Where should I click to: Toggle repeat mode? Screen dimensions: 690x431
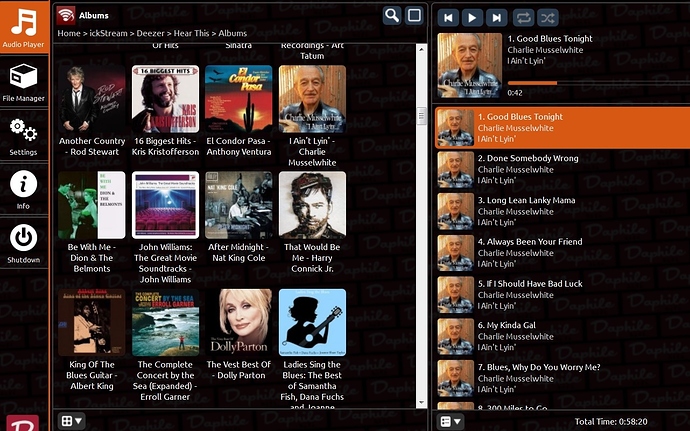(523, 18)
